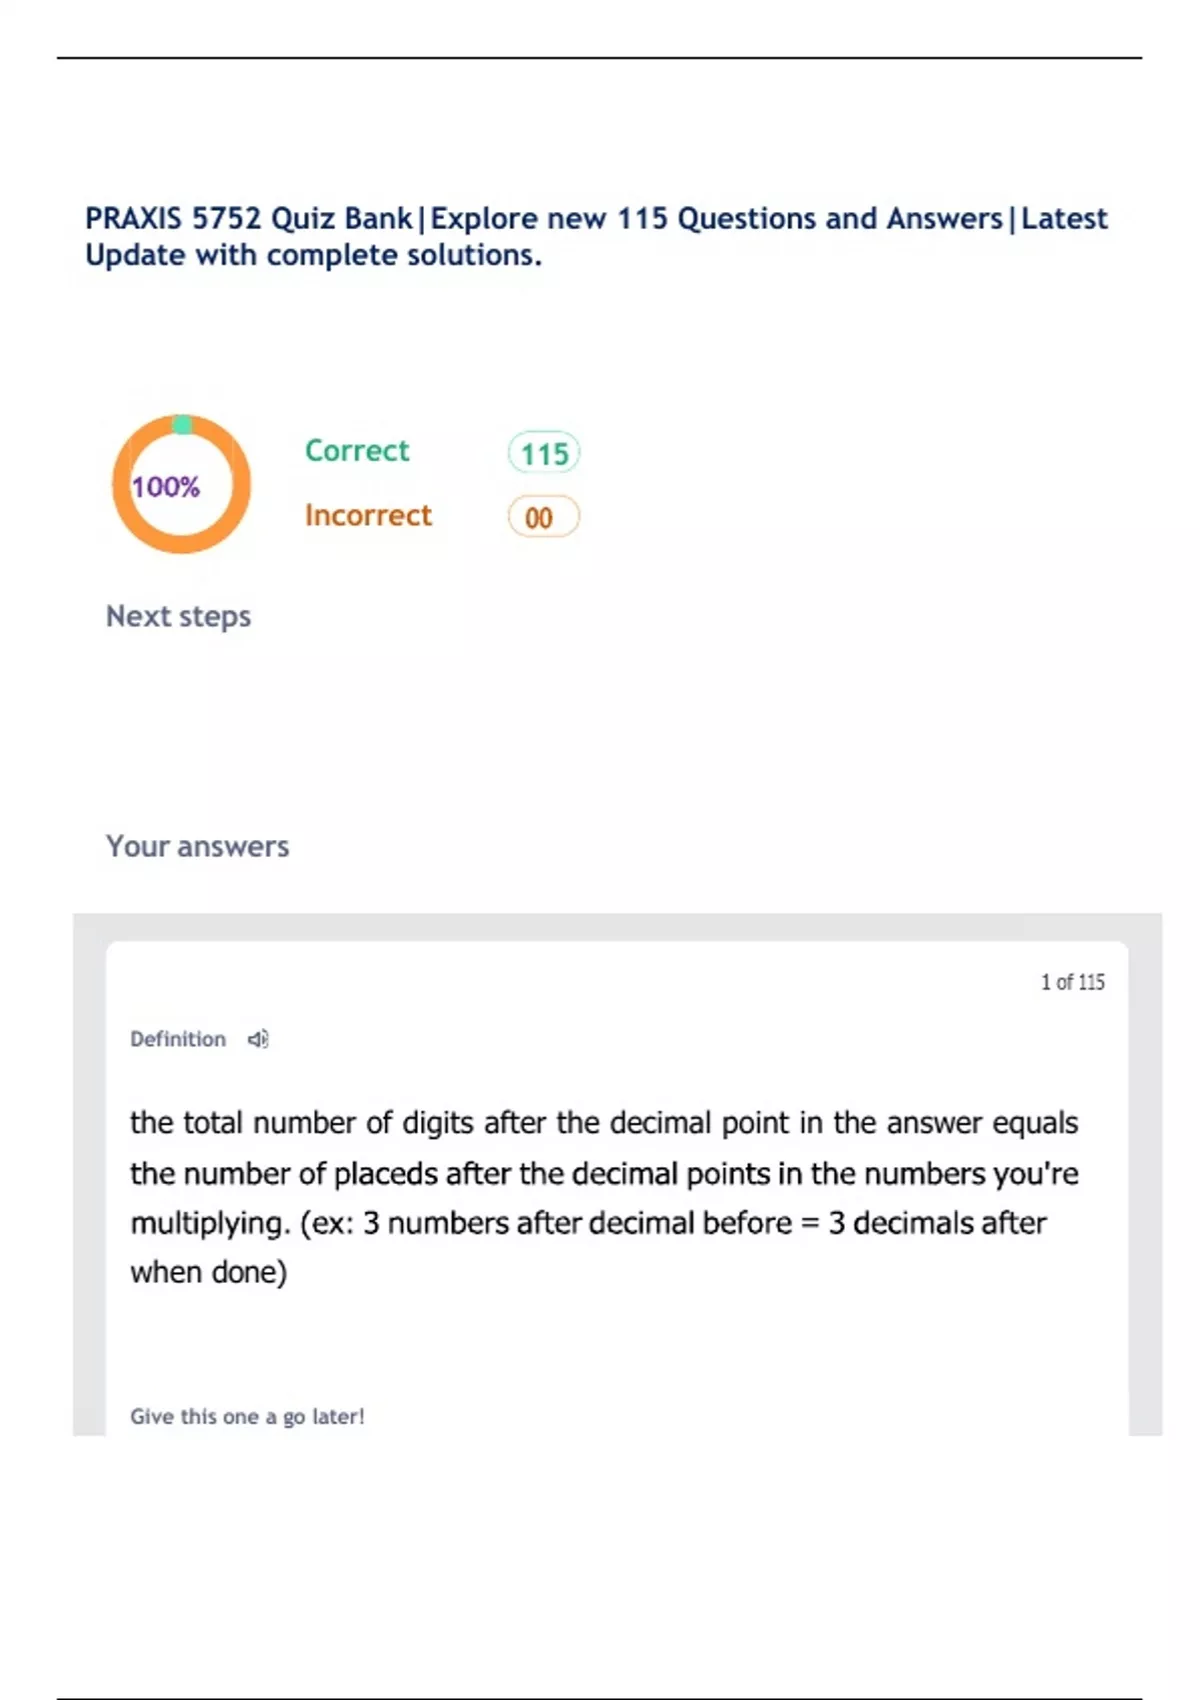
Task: Click the green "Correct" label
Action: [357, 451]
